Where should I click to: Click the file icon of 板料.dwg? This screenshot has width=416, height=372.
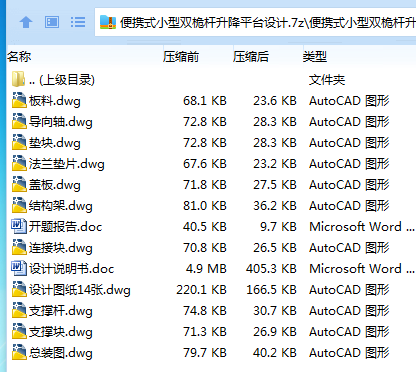pos(19,100)
